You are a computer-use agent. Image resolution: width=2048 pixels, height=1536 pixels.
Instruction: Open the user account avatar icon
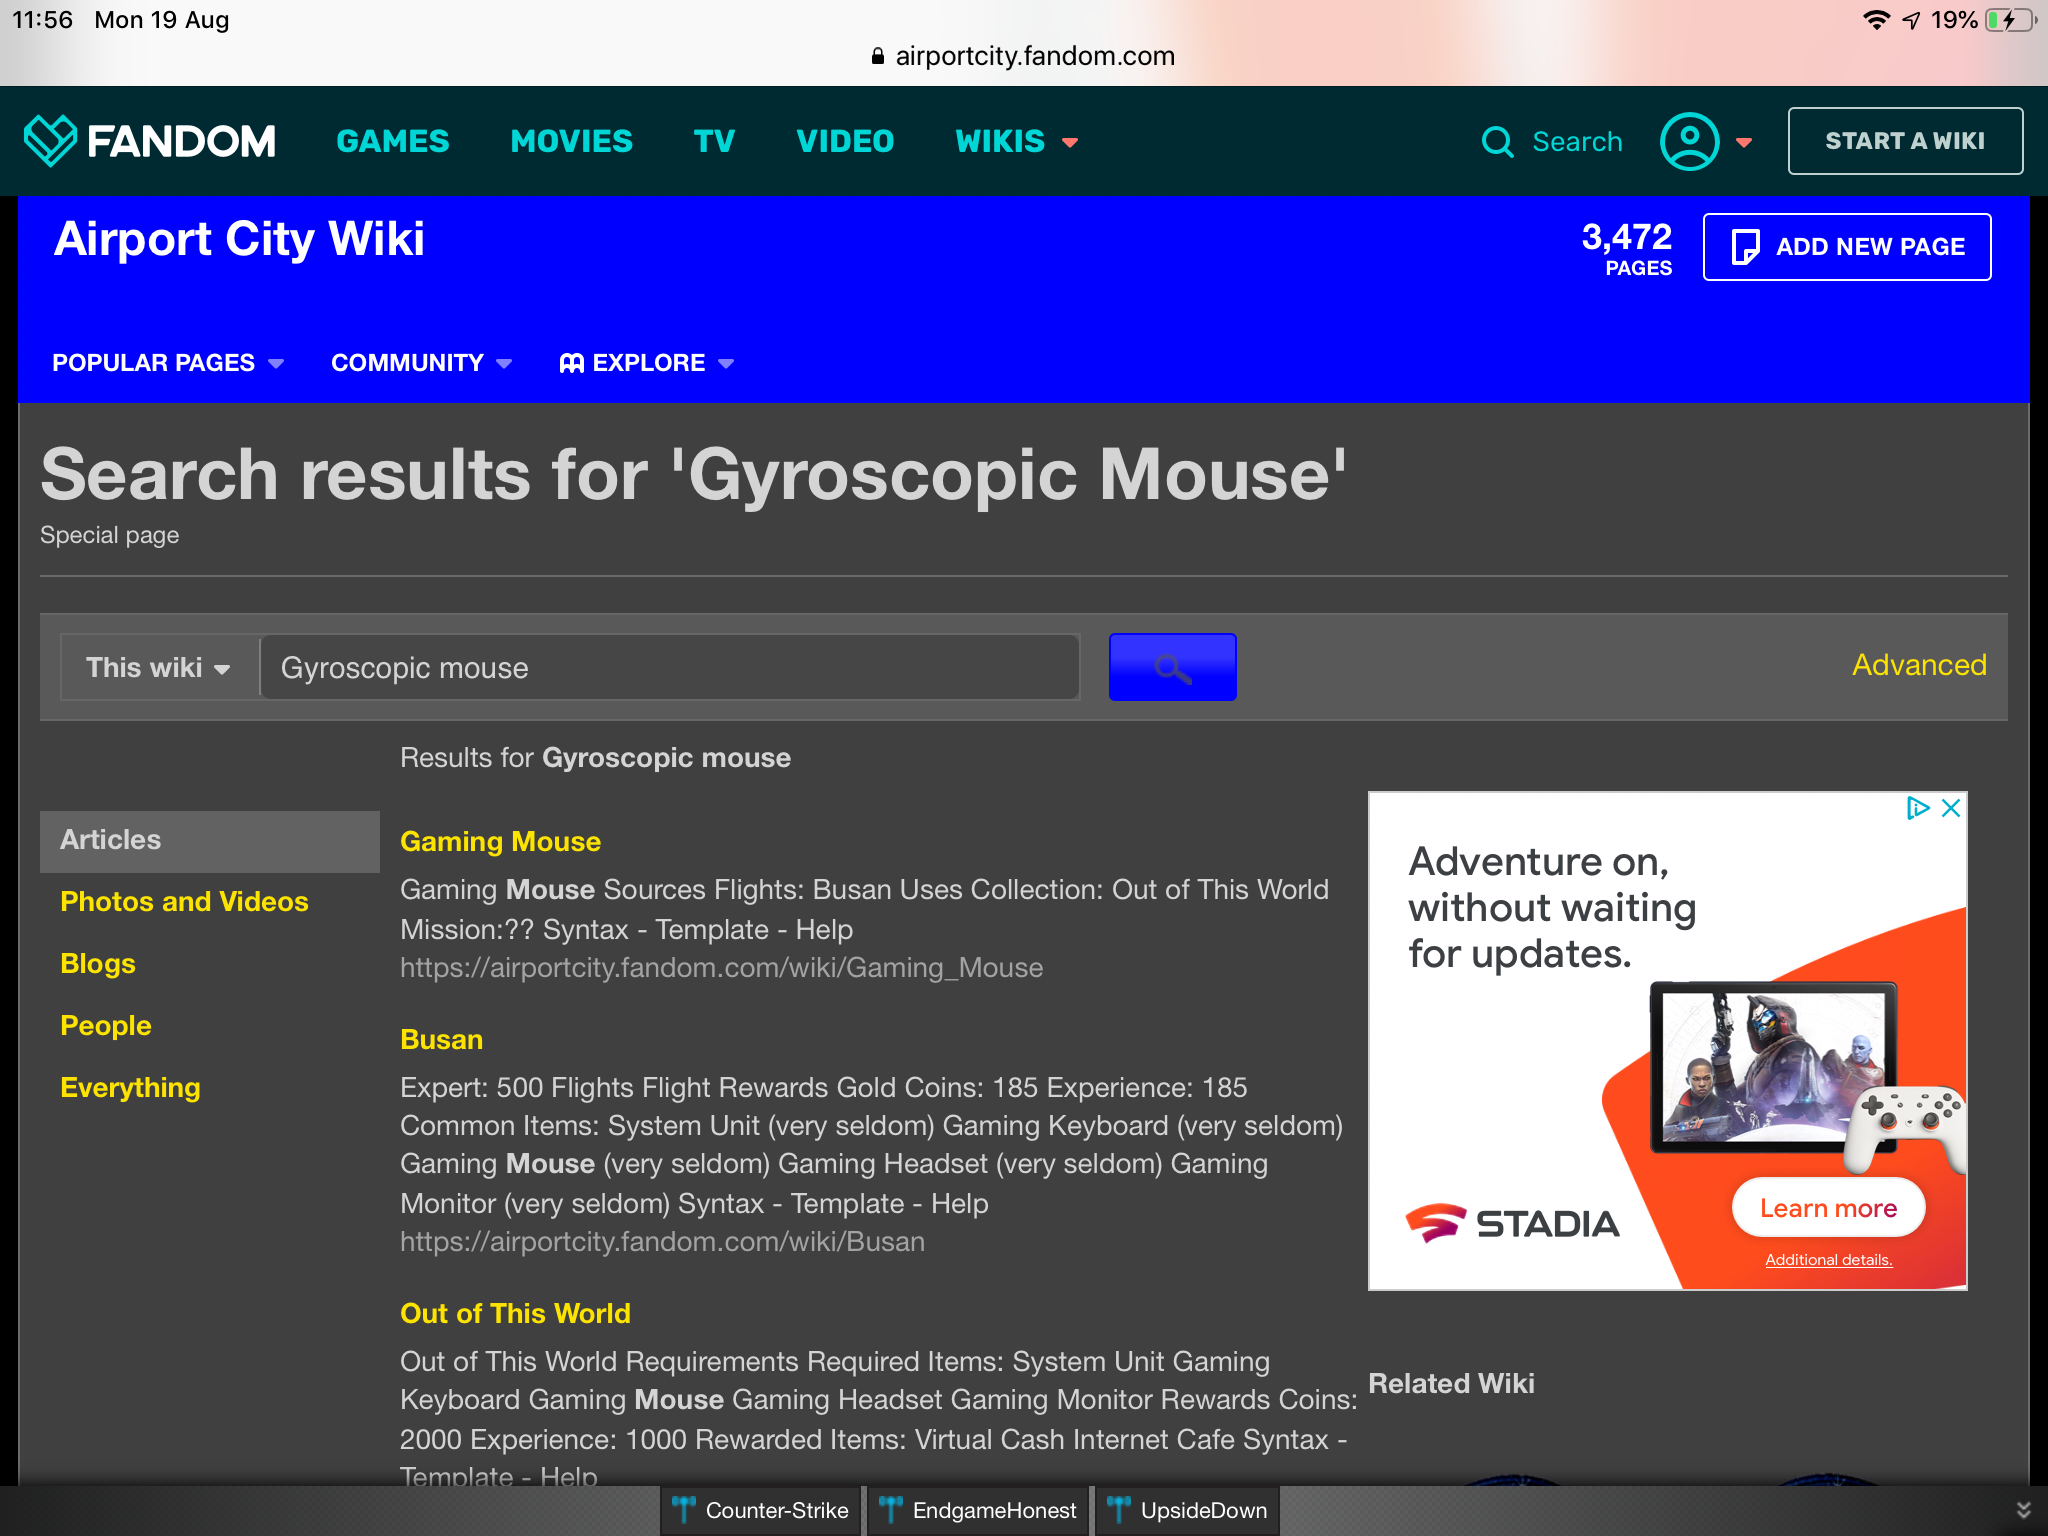1689,142
